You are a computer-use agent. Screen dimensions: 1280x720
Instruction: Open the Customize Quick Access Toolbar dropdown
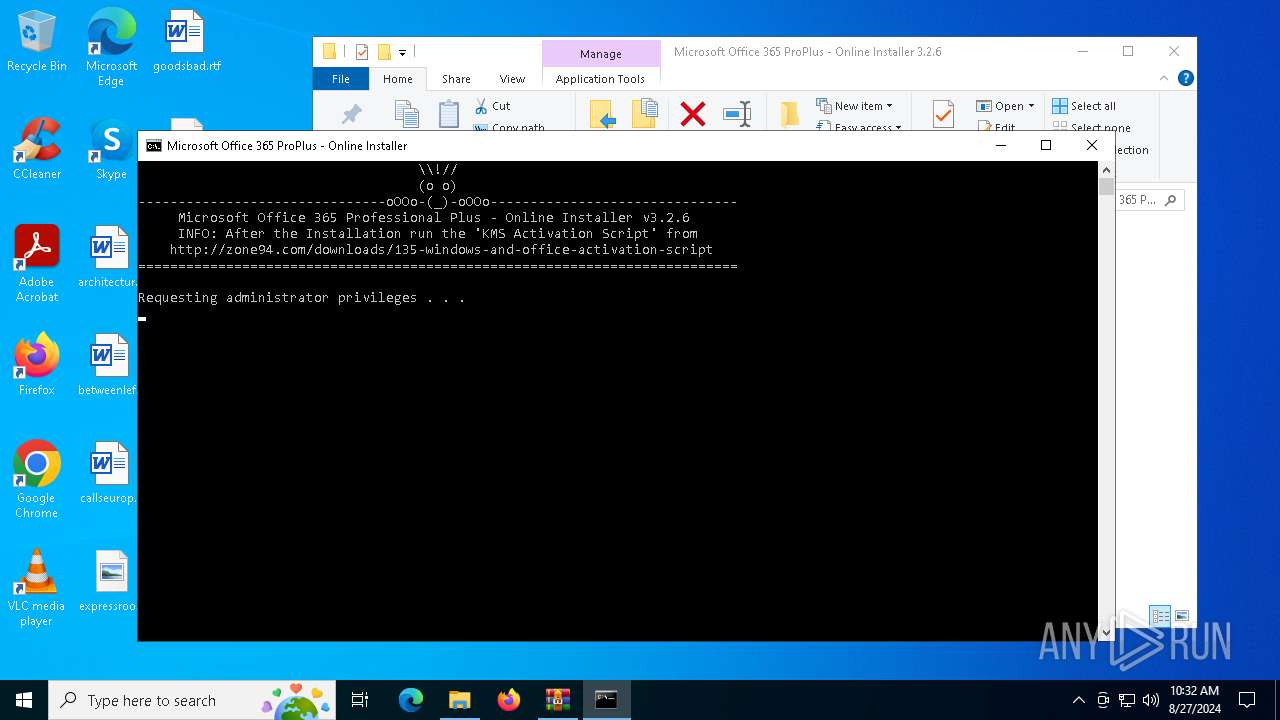402,53
